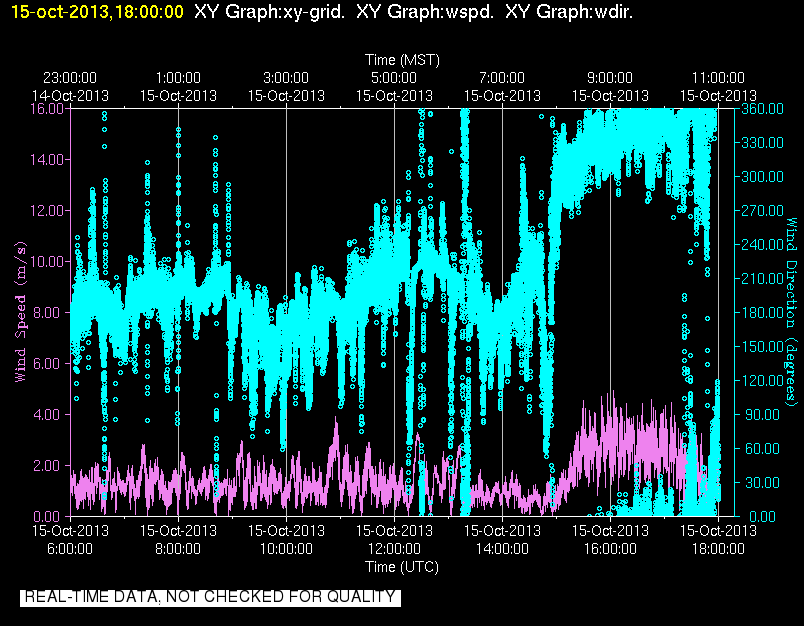Click the 23:00:00 14-Oct-2013 MST tick label
The image size is (804, 626).
pos(70,87)
